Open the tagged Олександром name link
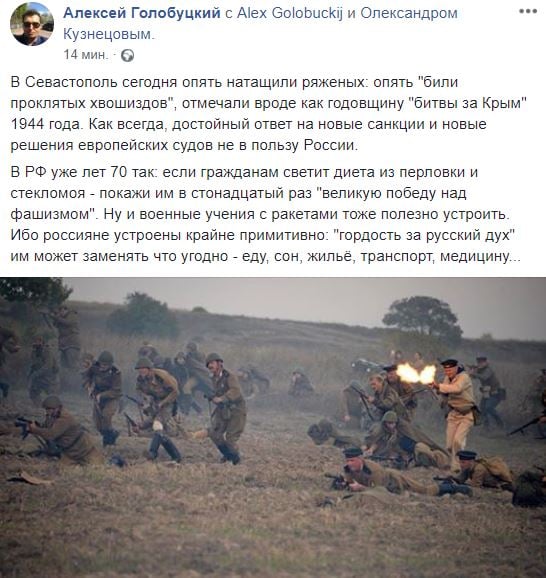Screen dimensions: 546x578 [409, 13]
